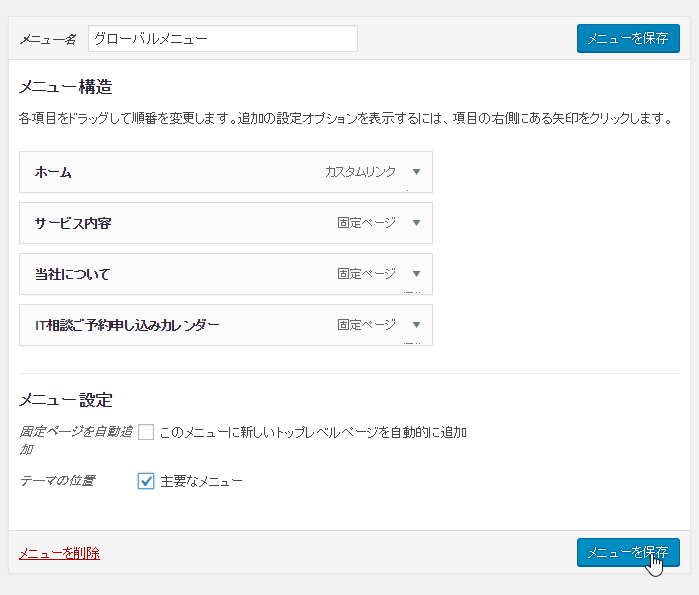This screenshot has width=699, height=595.
Task: Select the ホーム menu item title
Action: click(x=53, y=172)
